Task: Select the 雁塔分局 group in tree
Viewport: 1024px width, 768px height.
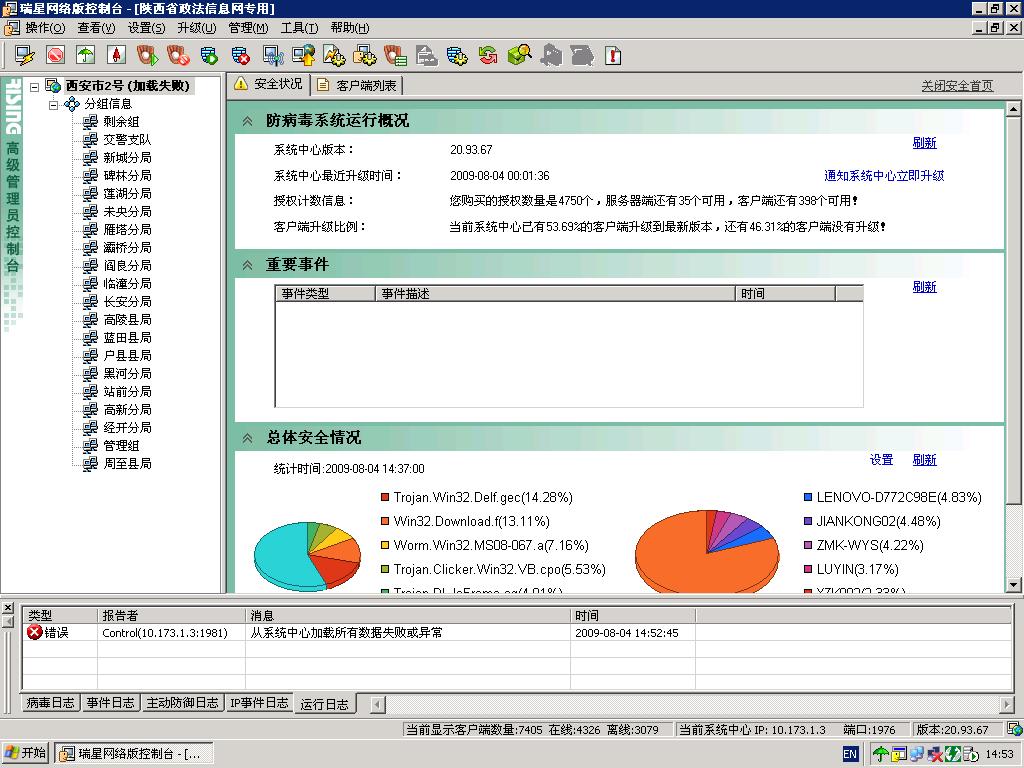Action: pyautogui.click(x=127, y=230)
